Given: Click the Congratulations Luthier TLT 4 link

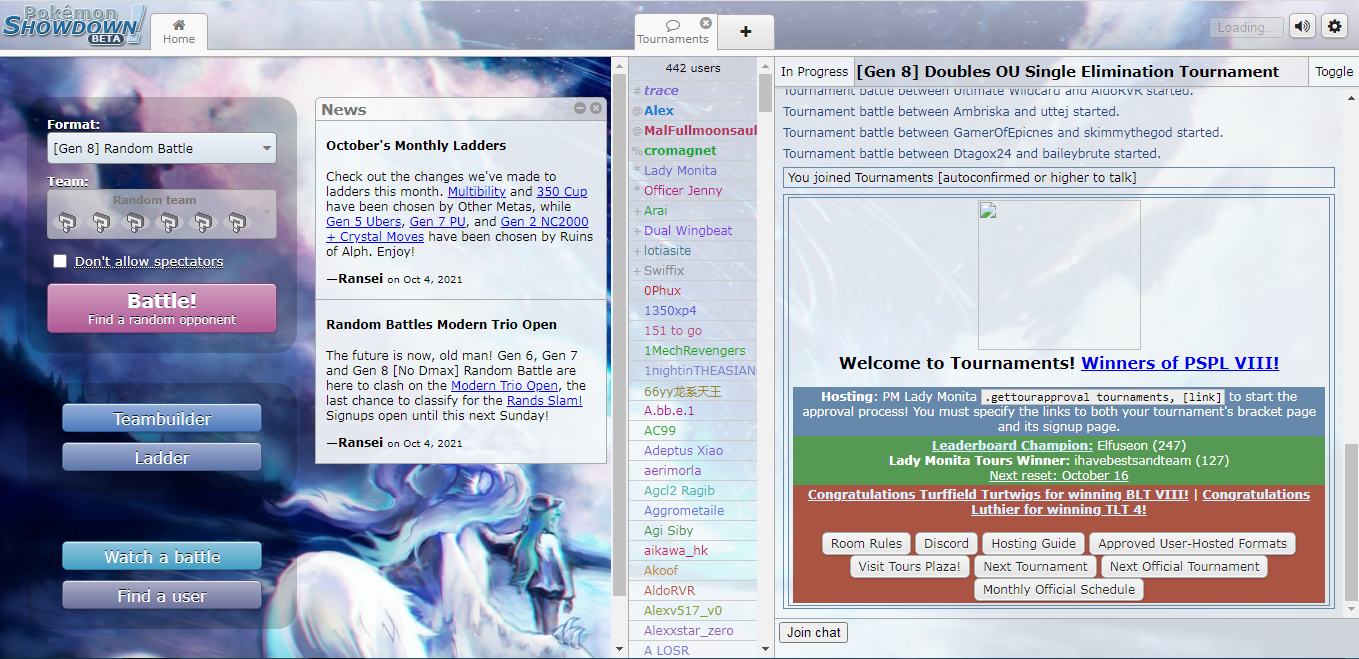Looking at the screenshot, I should coord(1140,502).
